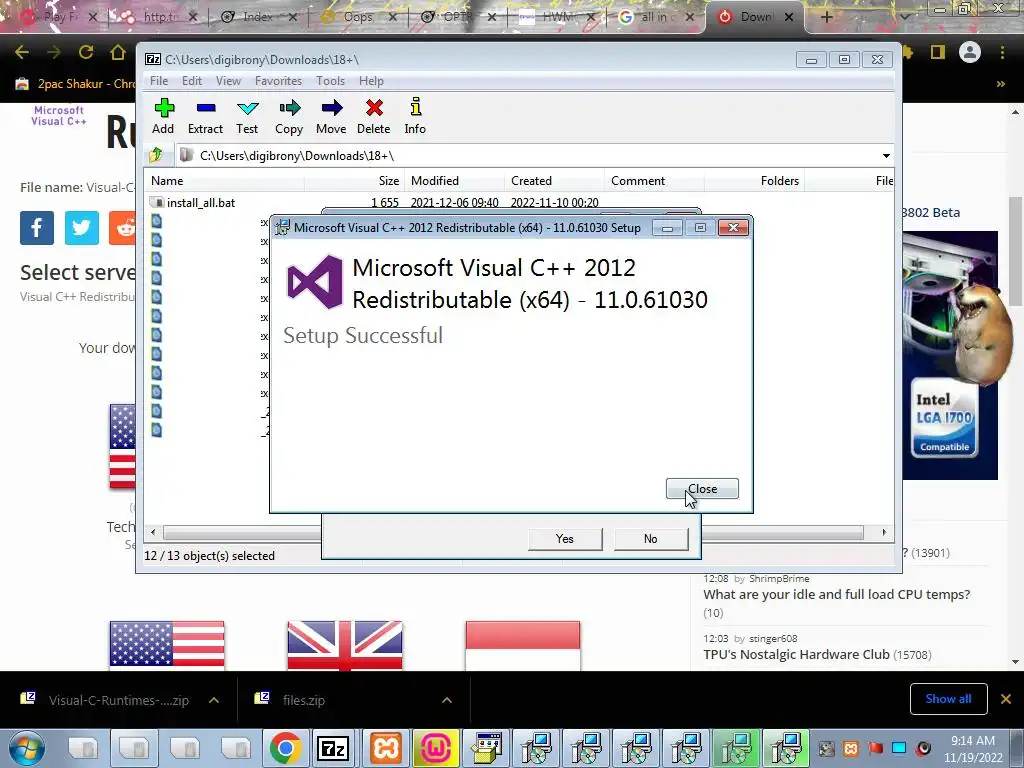Viewport: 1024px width, 768px height.
Task: Close the Chrome downloads bar
Action: pos(1006,699)
